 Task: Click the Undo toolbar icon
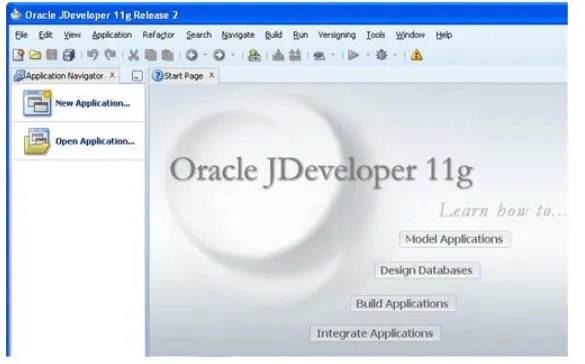(x=93, y=55)
